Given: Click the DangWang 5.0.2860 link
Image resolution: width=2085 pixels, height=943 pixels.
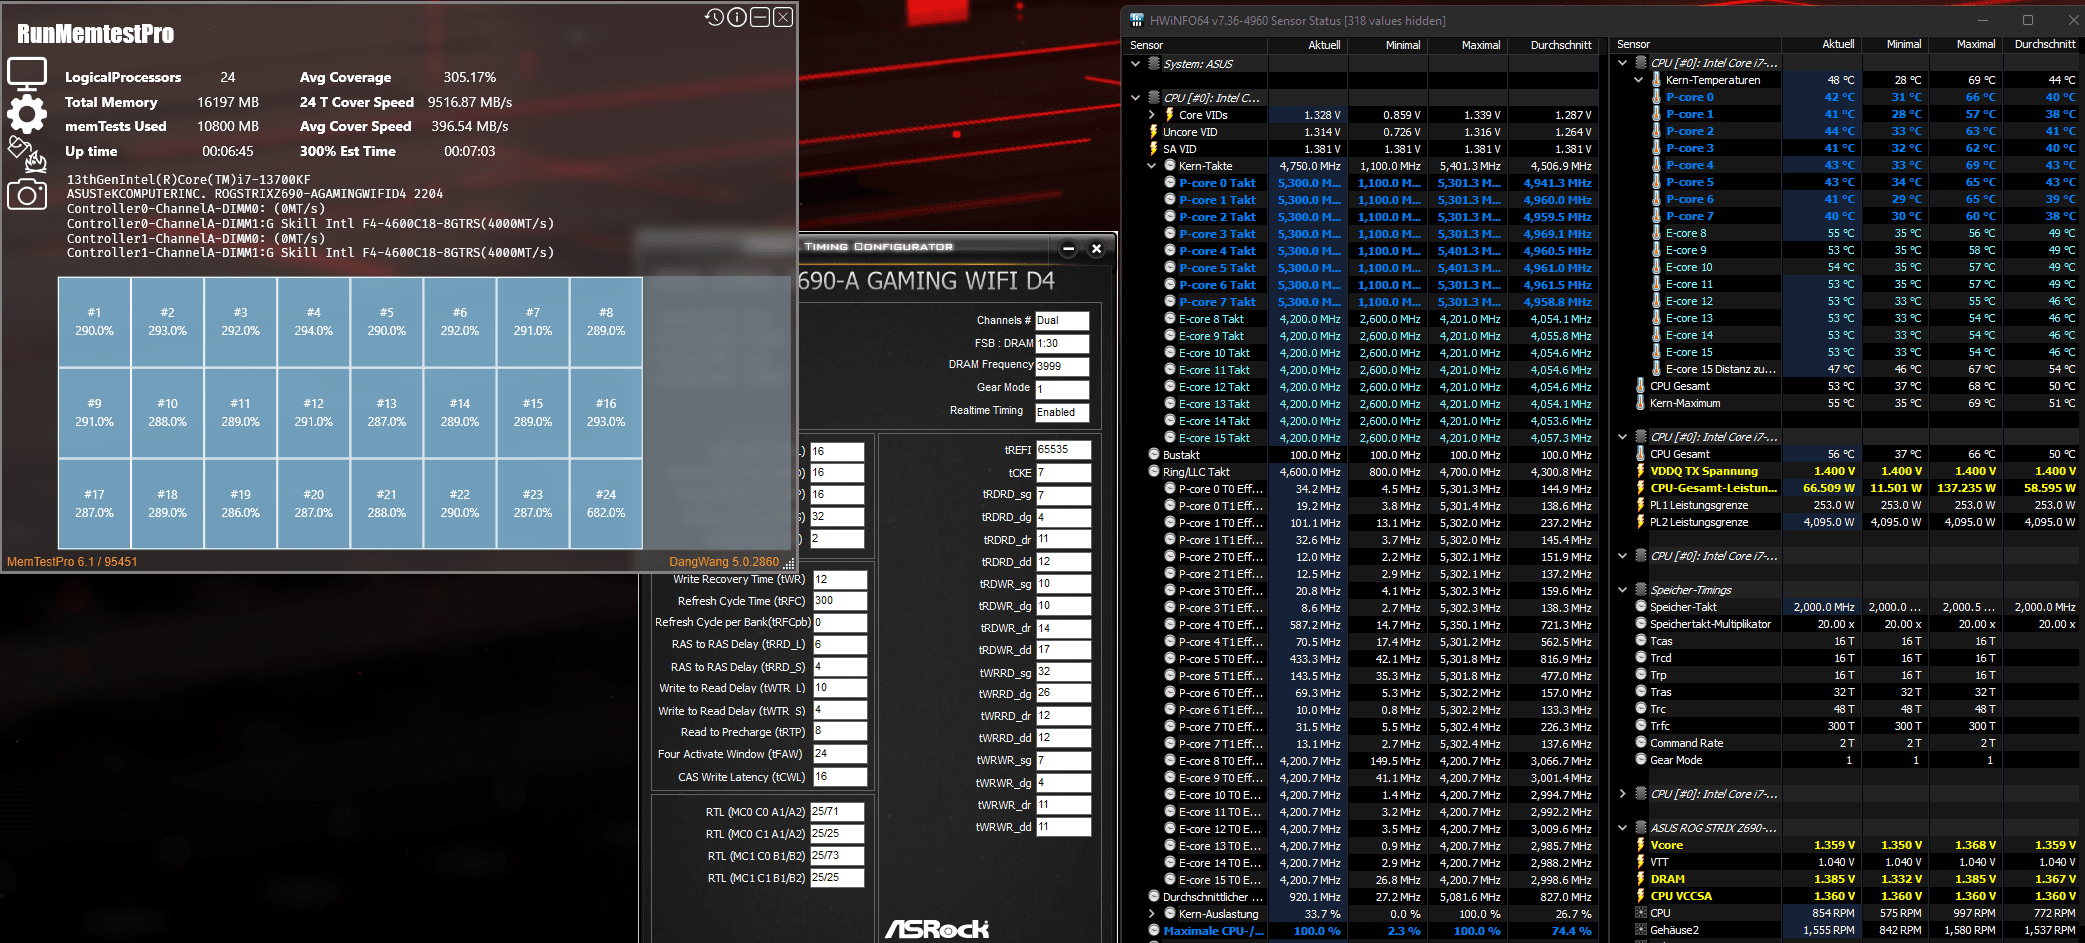Looking at the screenshot, I should (x=724, y=562).
